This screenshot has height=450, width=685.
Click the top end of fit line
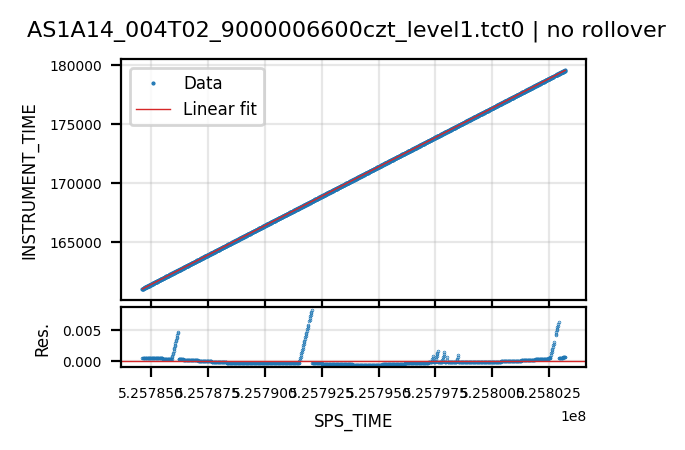565,71
